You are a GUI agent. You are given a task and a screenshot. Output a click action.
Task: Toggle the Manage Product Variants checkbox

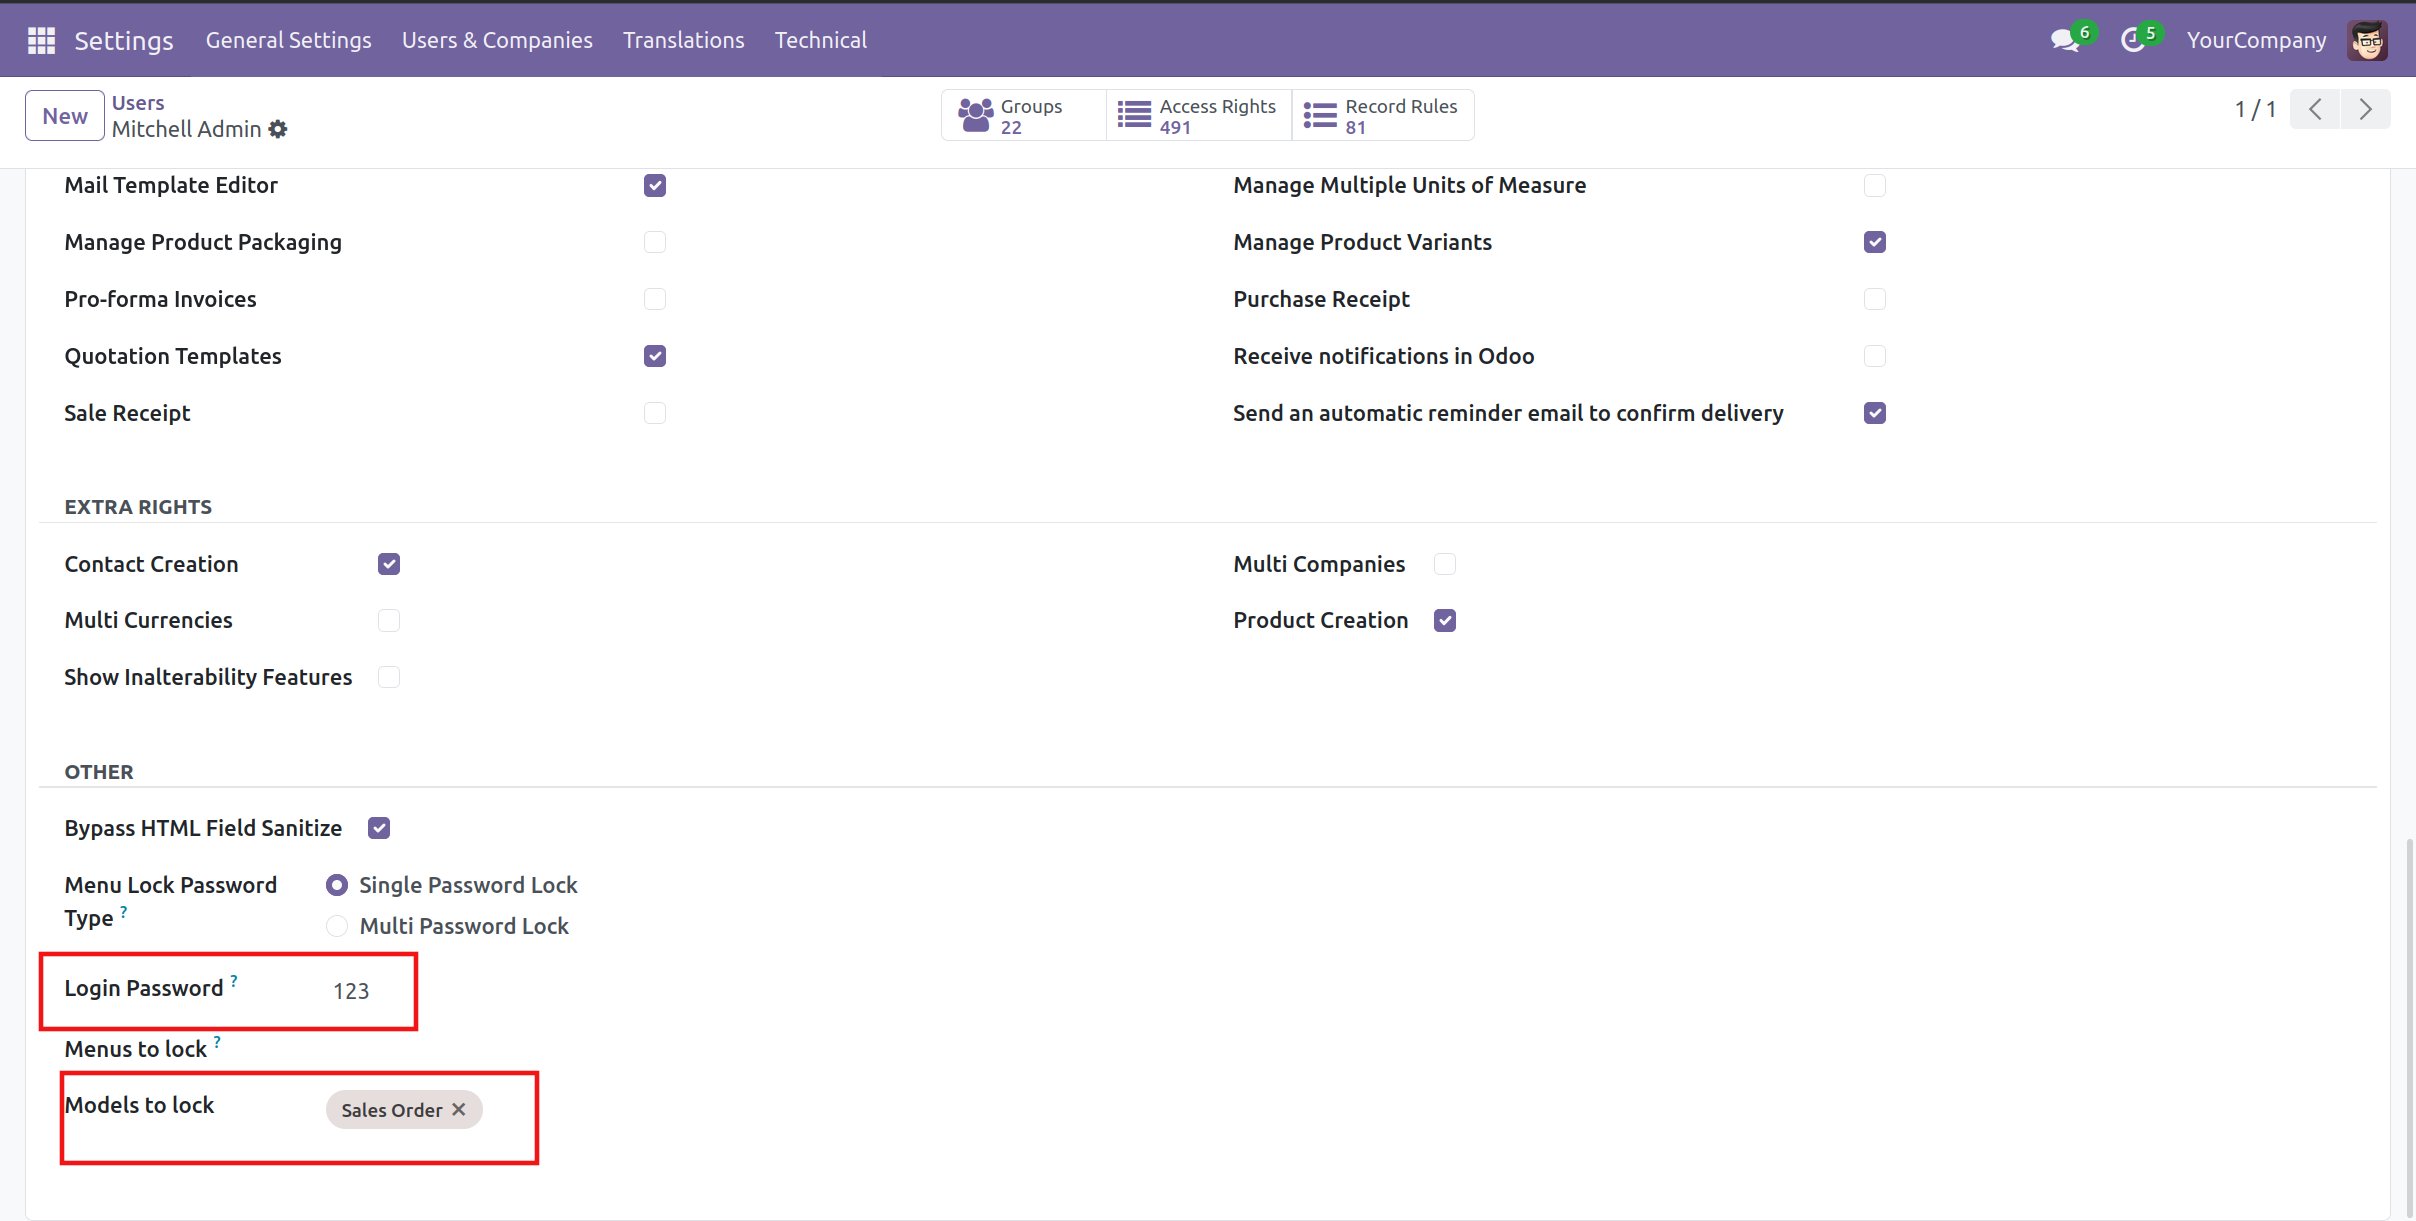click(1875, 242)
